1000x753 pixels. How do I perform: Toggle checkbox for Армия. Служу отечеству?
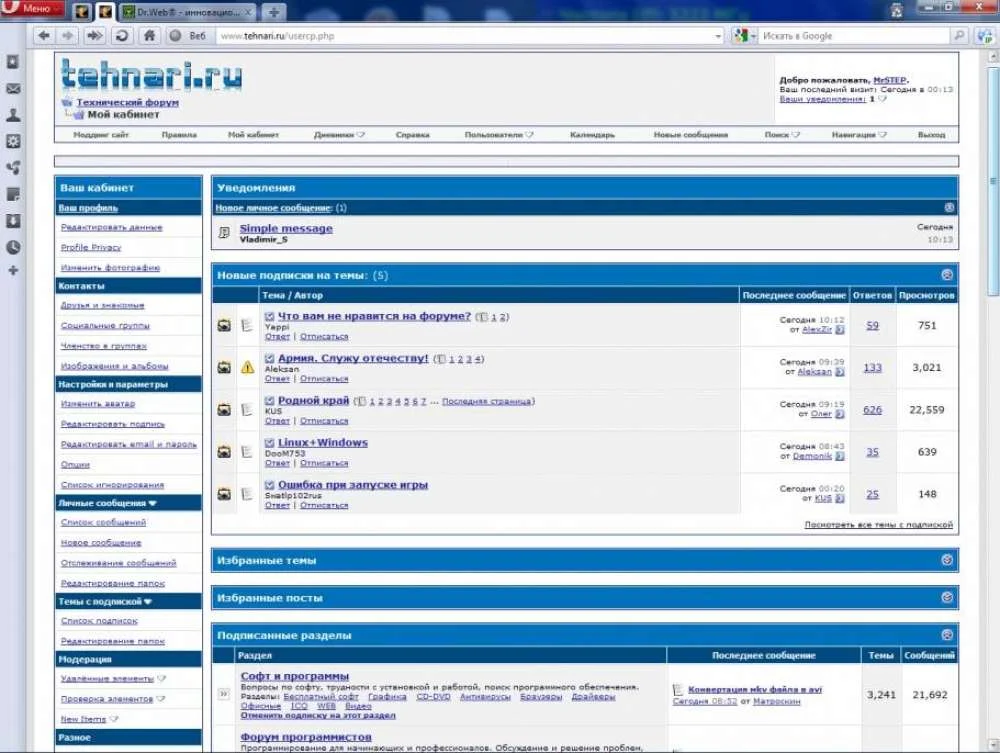pyautogui.click(x=269, y=358)
